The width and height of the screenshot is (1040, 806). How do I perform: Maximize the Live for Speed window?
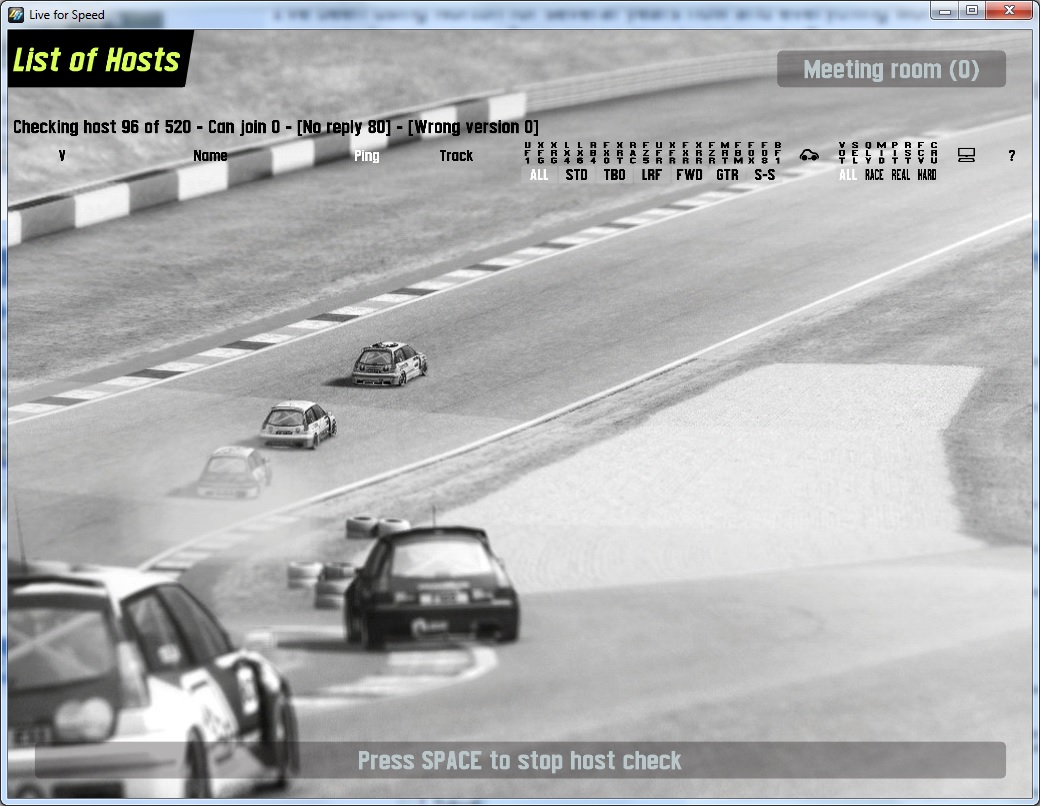pyautogui.click(x=972, y=11)
